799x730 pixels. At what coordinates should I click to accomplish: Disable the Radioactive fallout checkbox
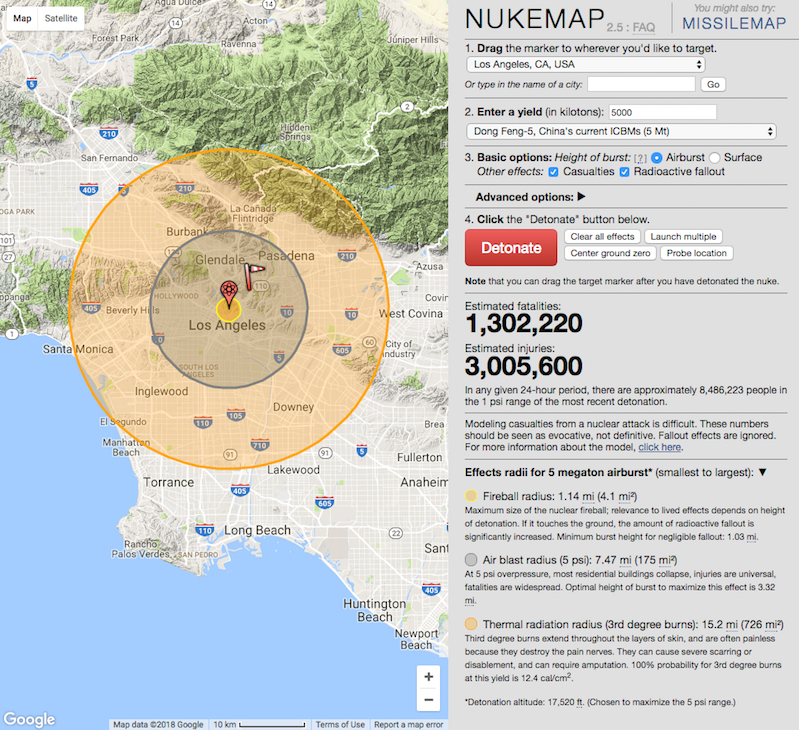626,172
